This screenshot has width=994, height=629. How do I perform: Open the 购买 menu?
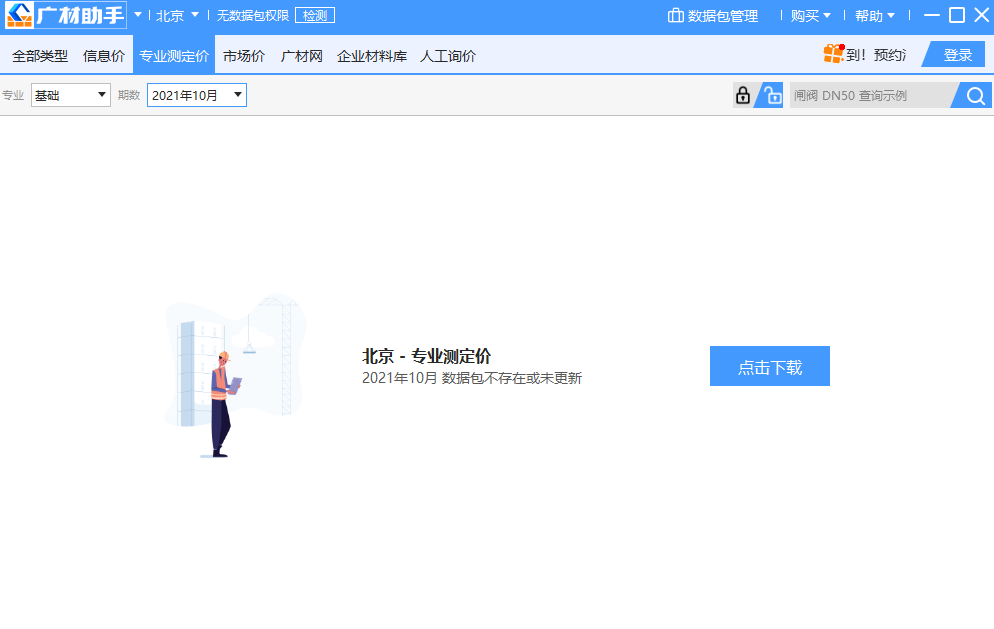[810, 16]
